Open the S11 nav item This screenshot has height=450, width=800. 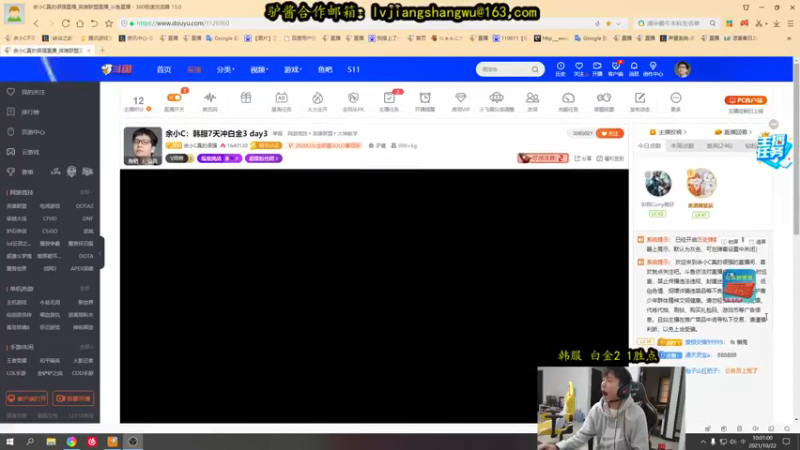(x=354, y=69)
